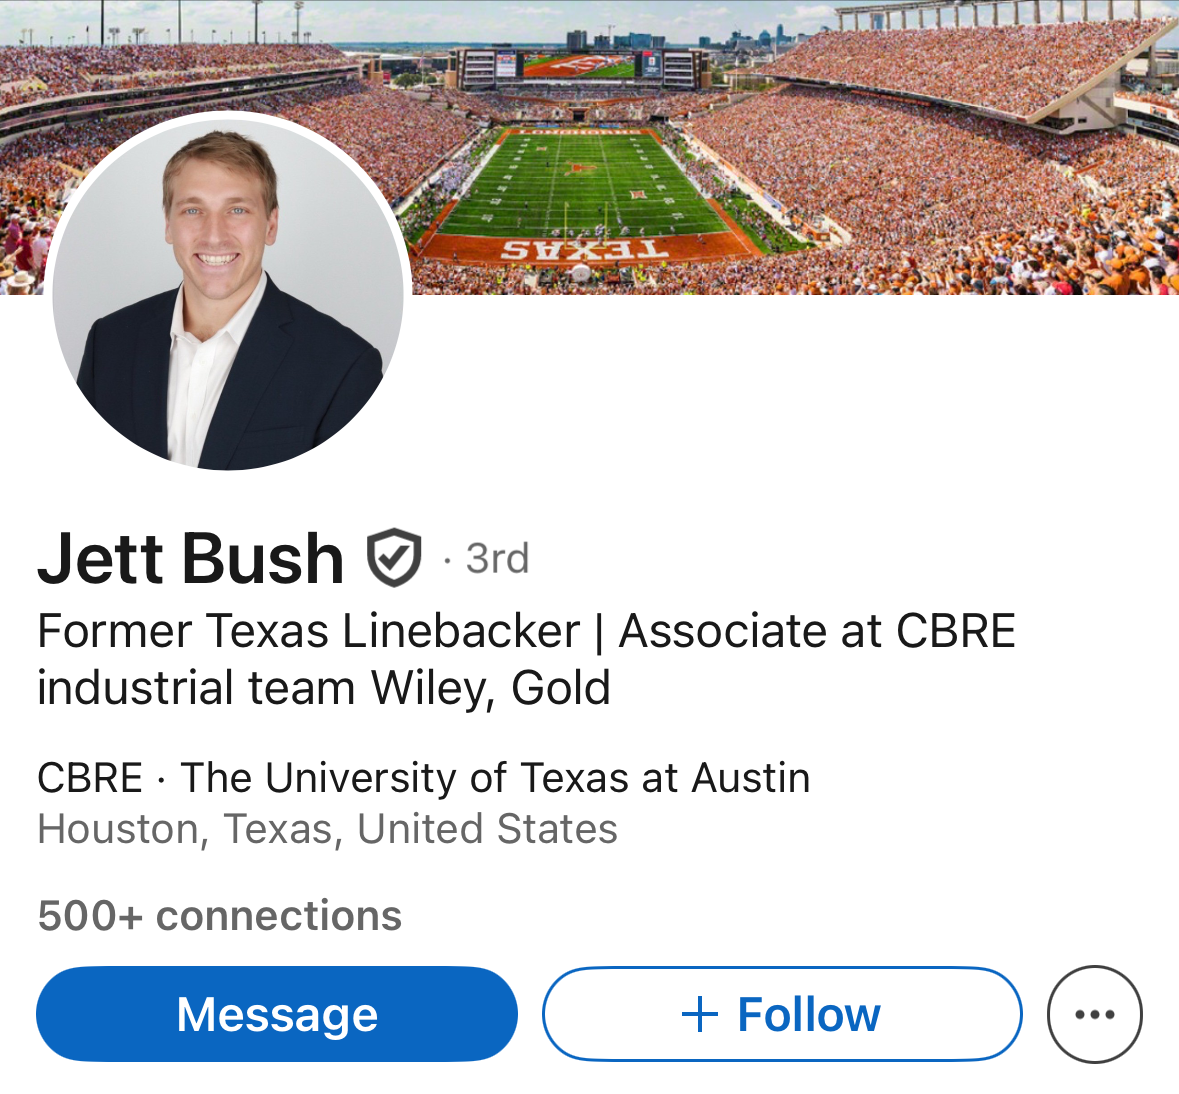The height and width of the screenshot is (1094, 1179).
Task: Click the Associate at CBRE headline portion
Action: point(817,632)
